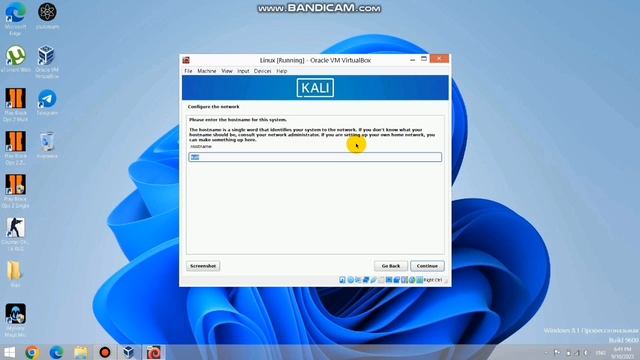The height and width of the screenshot is (360, 640).
Task: Select the Oracle VM VirtualBox desktop shortcut
Action: click(x=47, y=62)
